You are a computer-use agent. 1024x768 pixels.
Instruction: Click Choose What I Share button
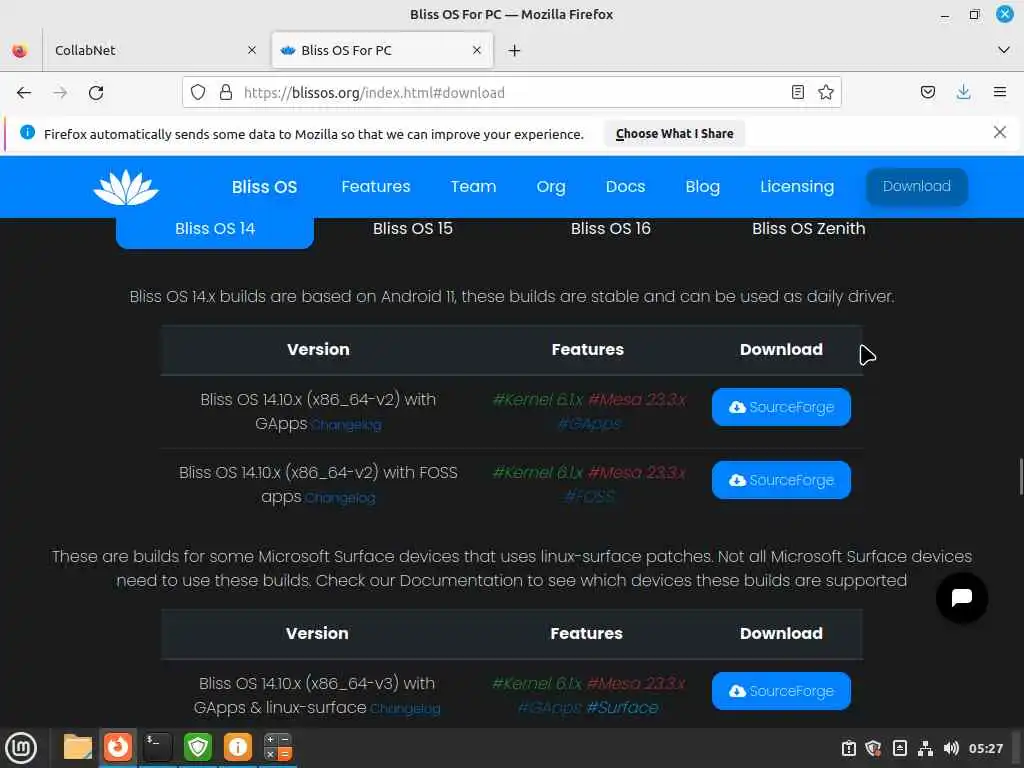675,133
